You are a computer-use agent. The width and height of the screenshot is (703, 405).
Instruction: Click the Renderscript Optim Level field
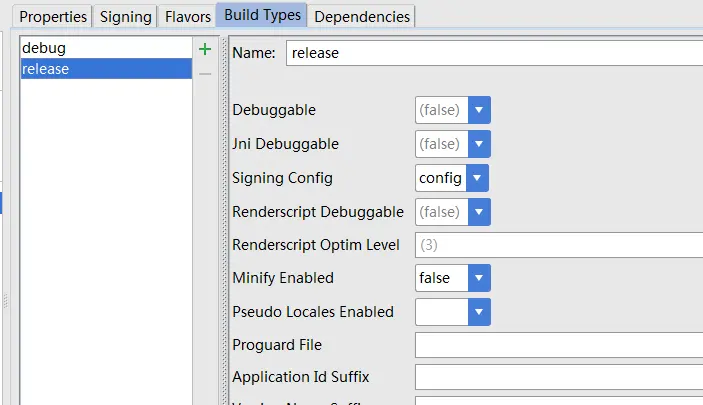tap(558, 245)
